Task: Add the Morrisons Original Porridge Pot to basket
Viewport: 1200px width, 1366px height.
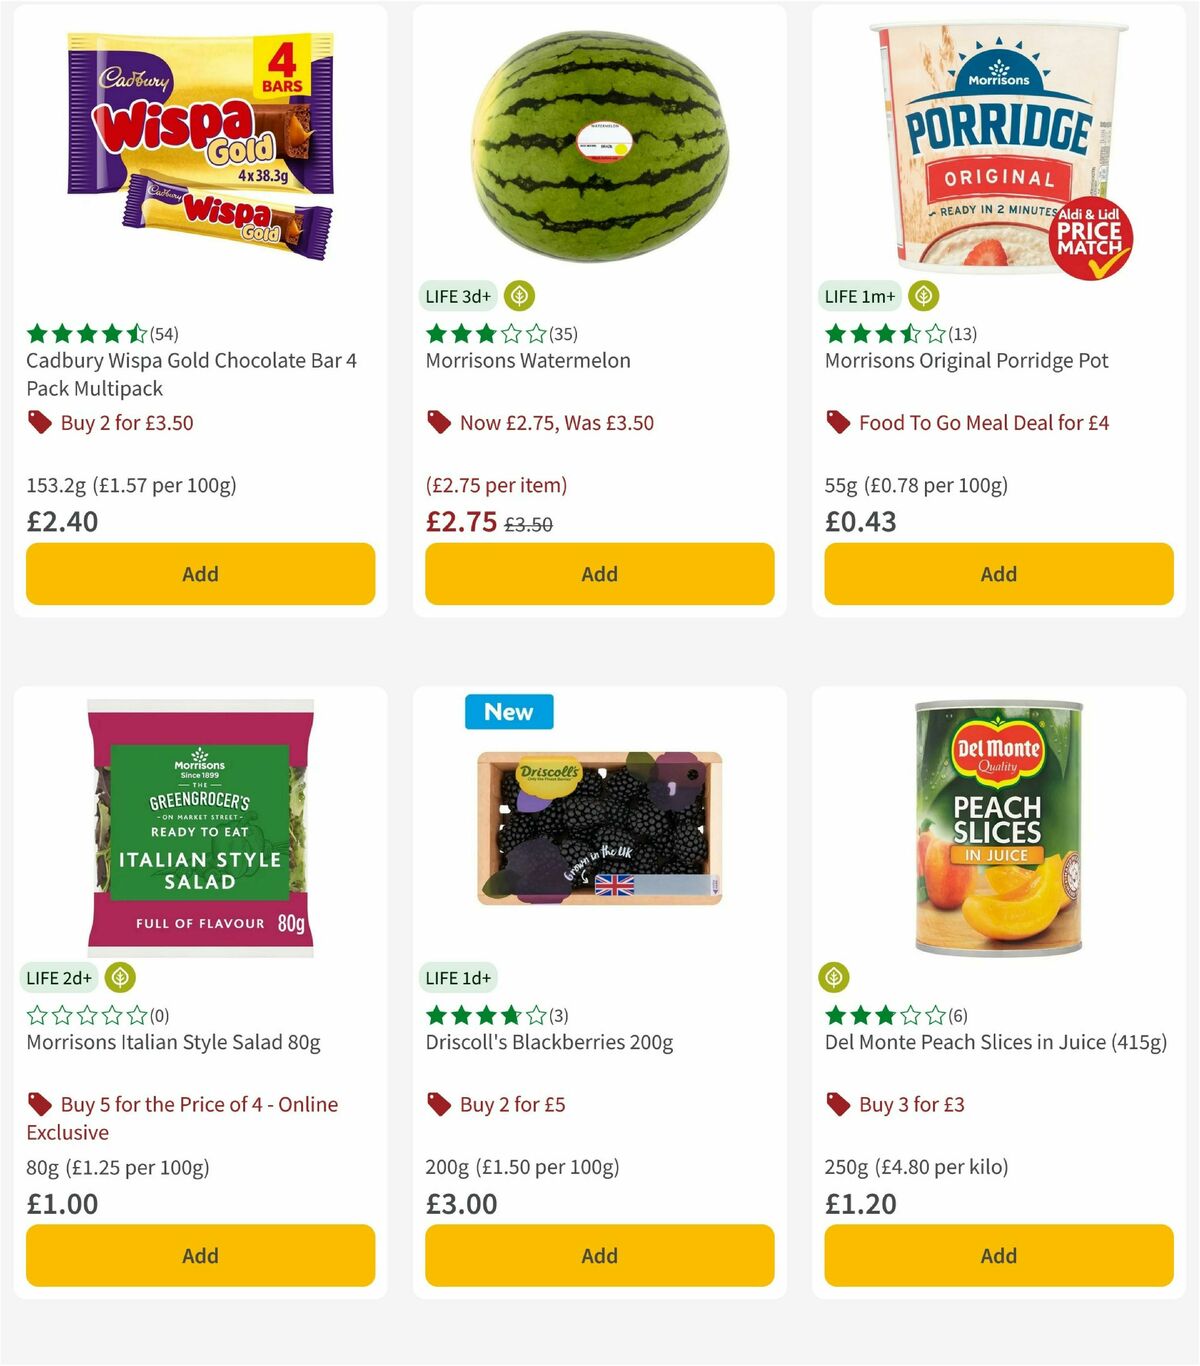Action: (x=997, y=574)
